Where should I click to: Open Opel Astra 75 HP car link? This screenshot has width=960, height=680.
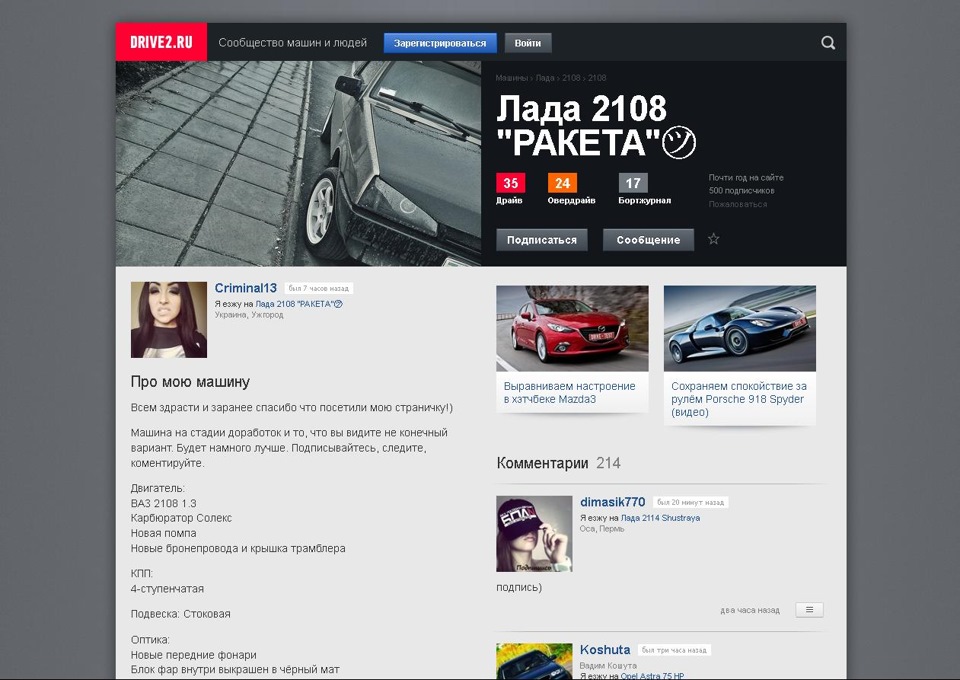click(652, 676)
